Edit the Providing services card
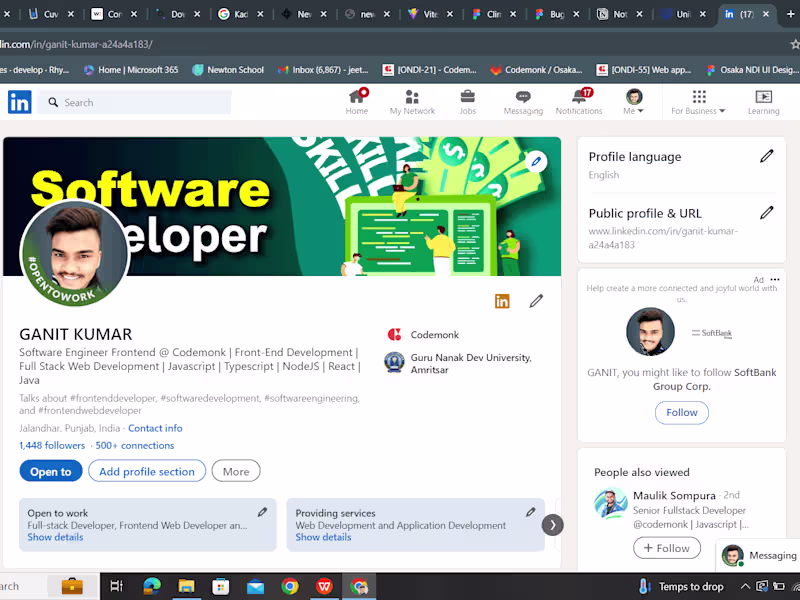Screen dimensions: 800x600 531,512
